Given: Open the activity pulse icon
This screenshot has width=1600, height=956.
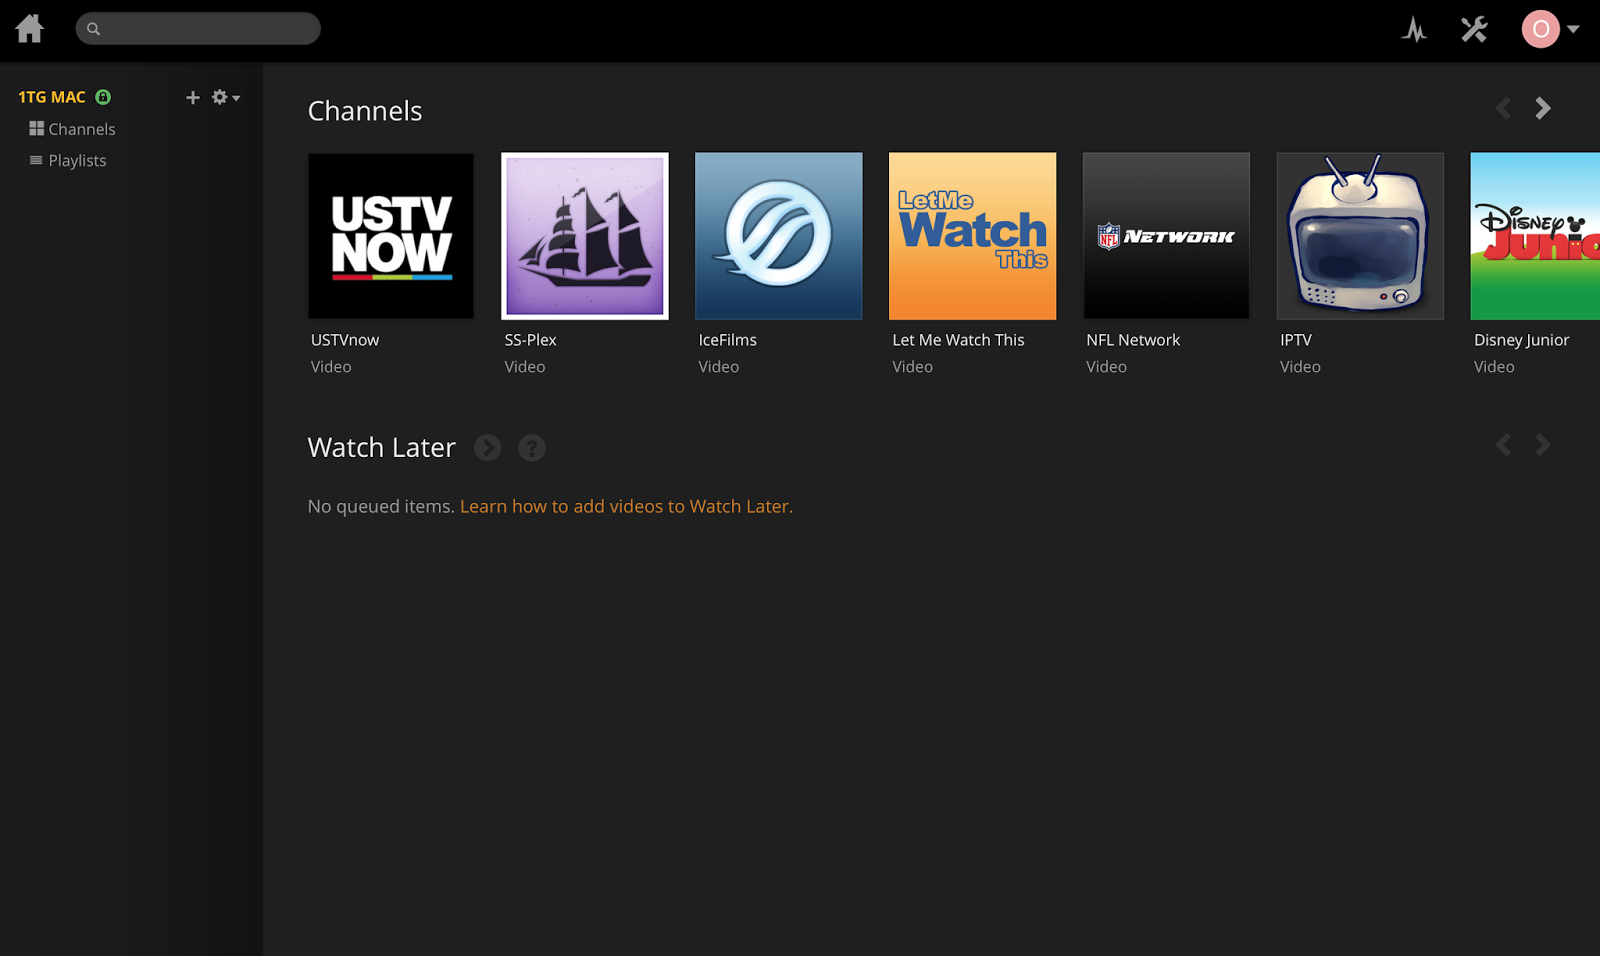Looking at the screenshot, I should pyautogui.click(x=1414, y=29).
